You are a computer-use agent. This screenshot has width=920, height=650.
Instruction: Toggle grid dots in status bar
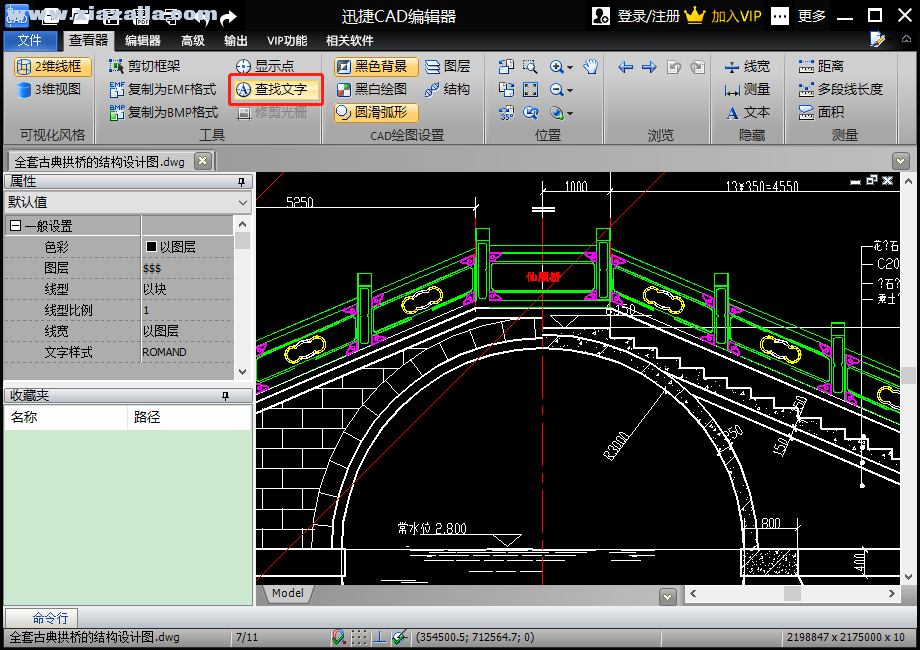[x=359, y=637]
